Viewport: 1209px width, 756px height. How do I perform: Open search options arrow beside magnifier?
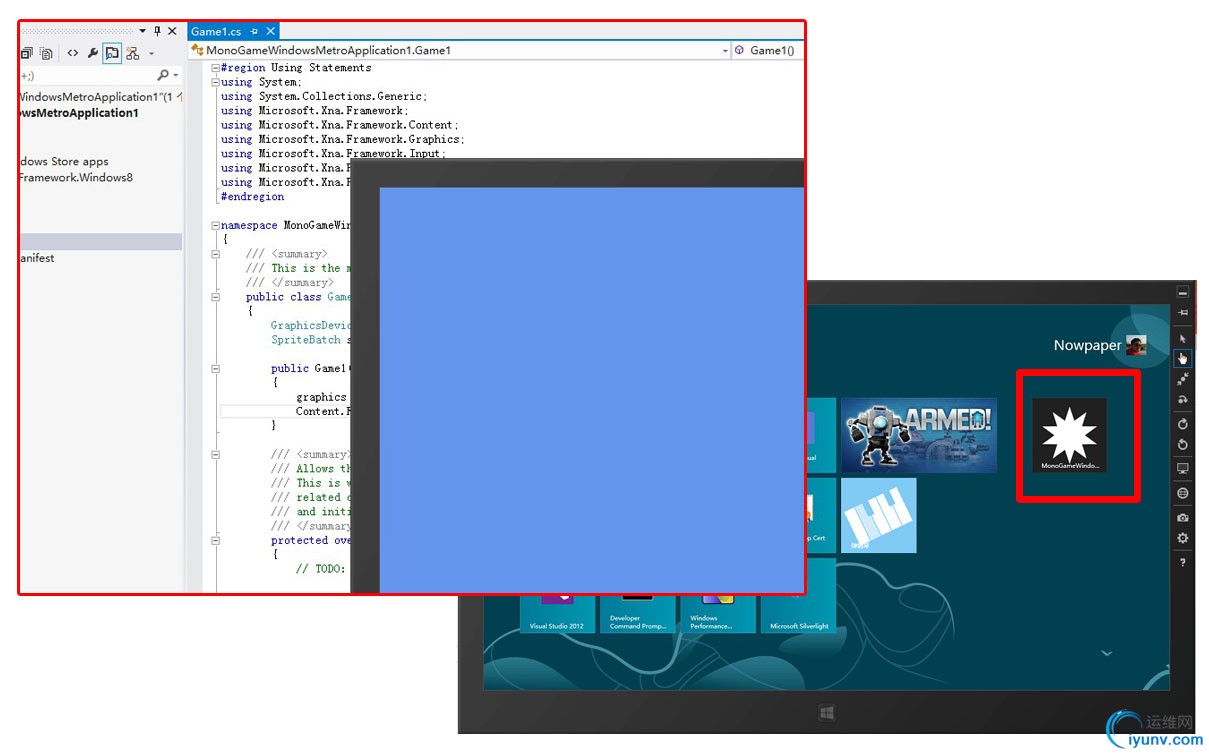tap(176, 76)
